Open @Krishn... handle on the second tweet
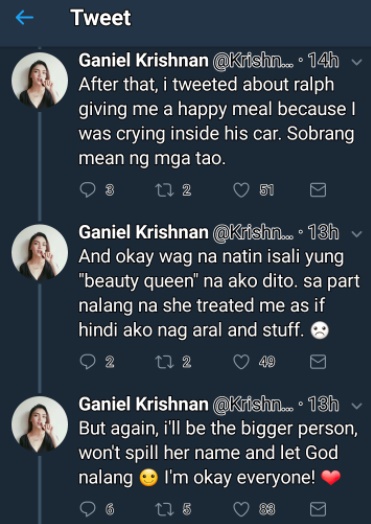Image resolution: width=371 pixels, height=524 pixels. [253, 232]
